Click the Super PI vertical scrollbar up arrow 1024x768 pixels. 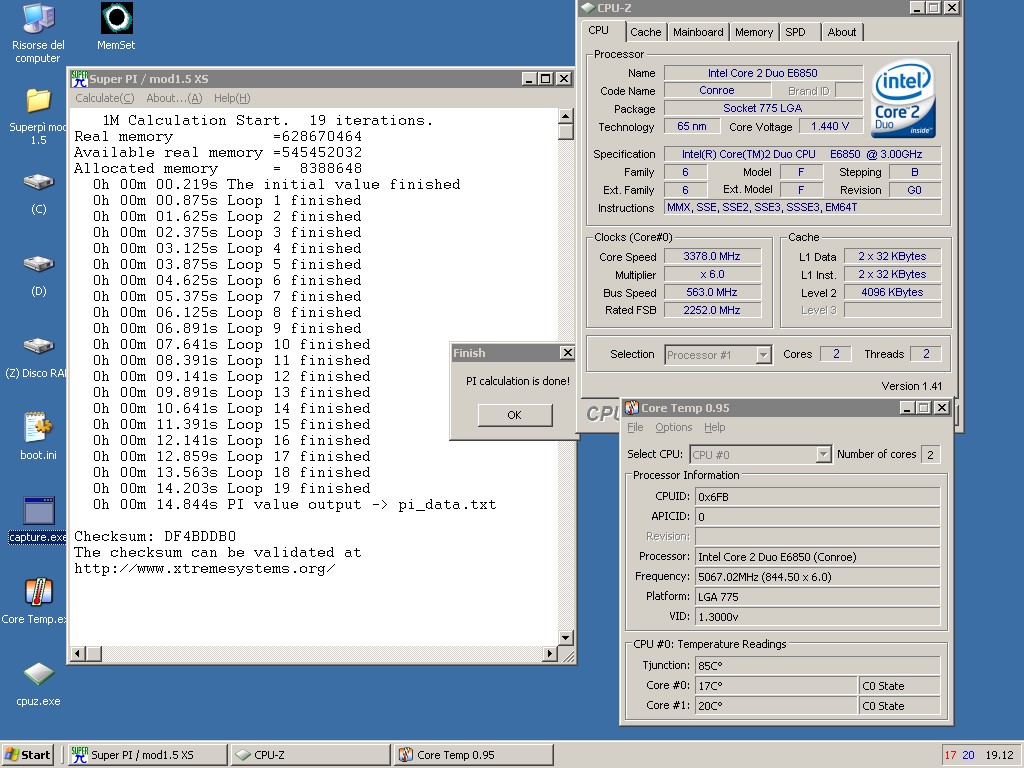566,116
